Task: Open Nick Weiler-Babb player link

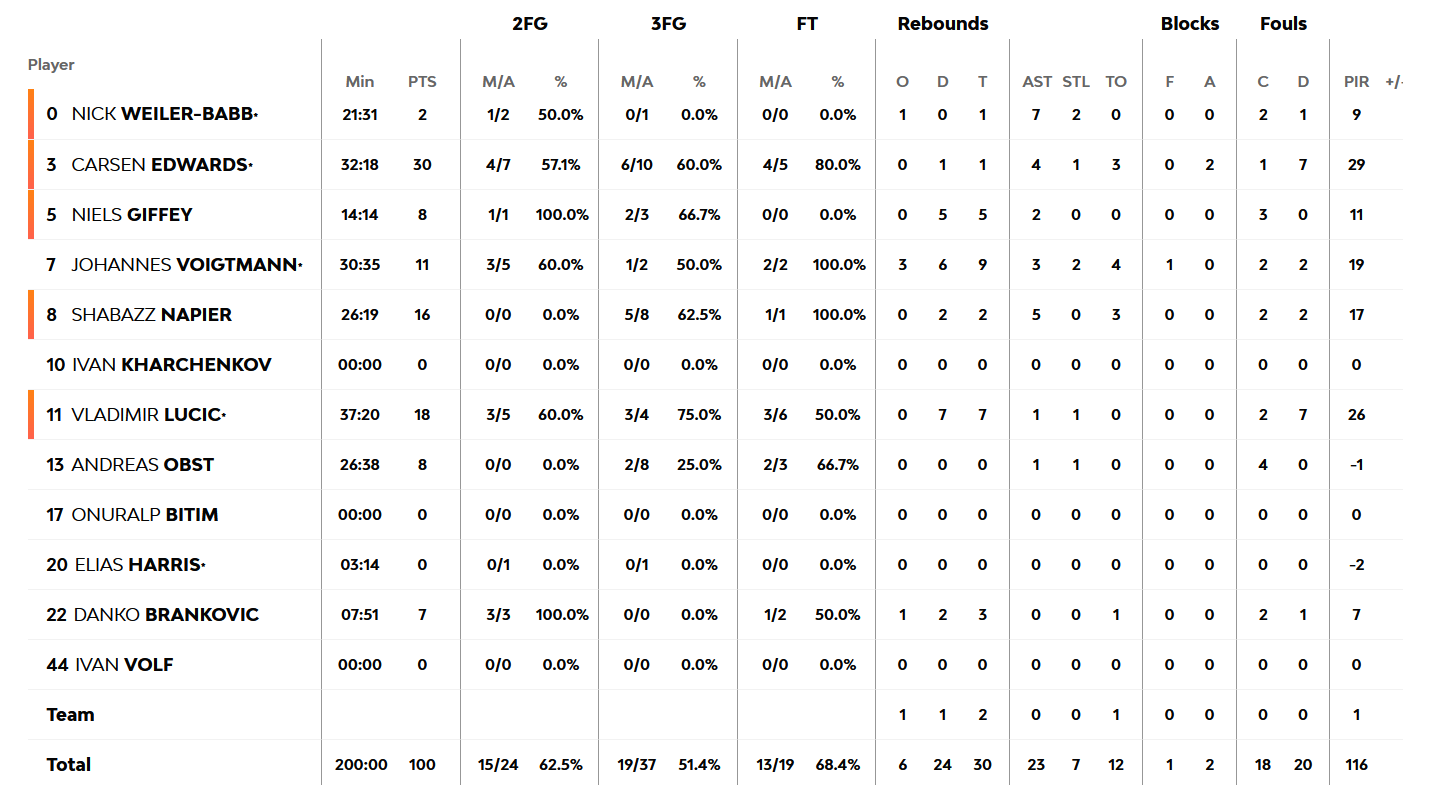Action: 164,115
